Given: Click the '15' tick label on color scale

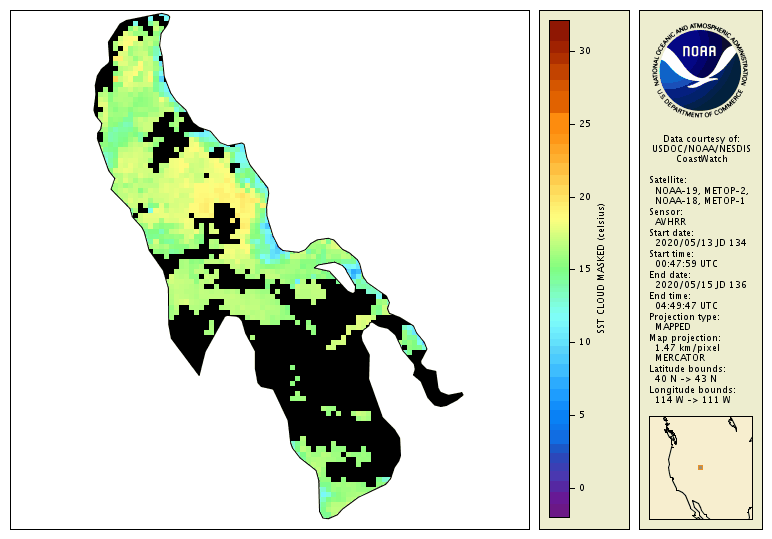Looking at the screenshot, I should click(584, 269).
